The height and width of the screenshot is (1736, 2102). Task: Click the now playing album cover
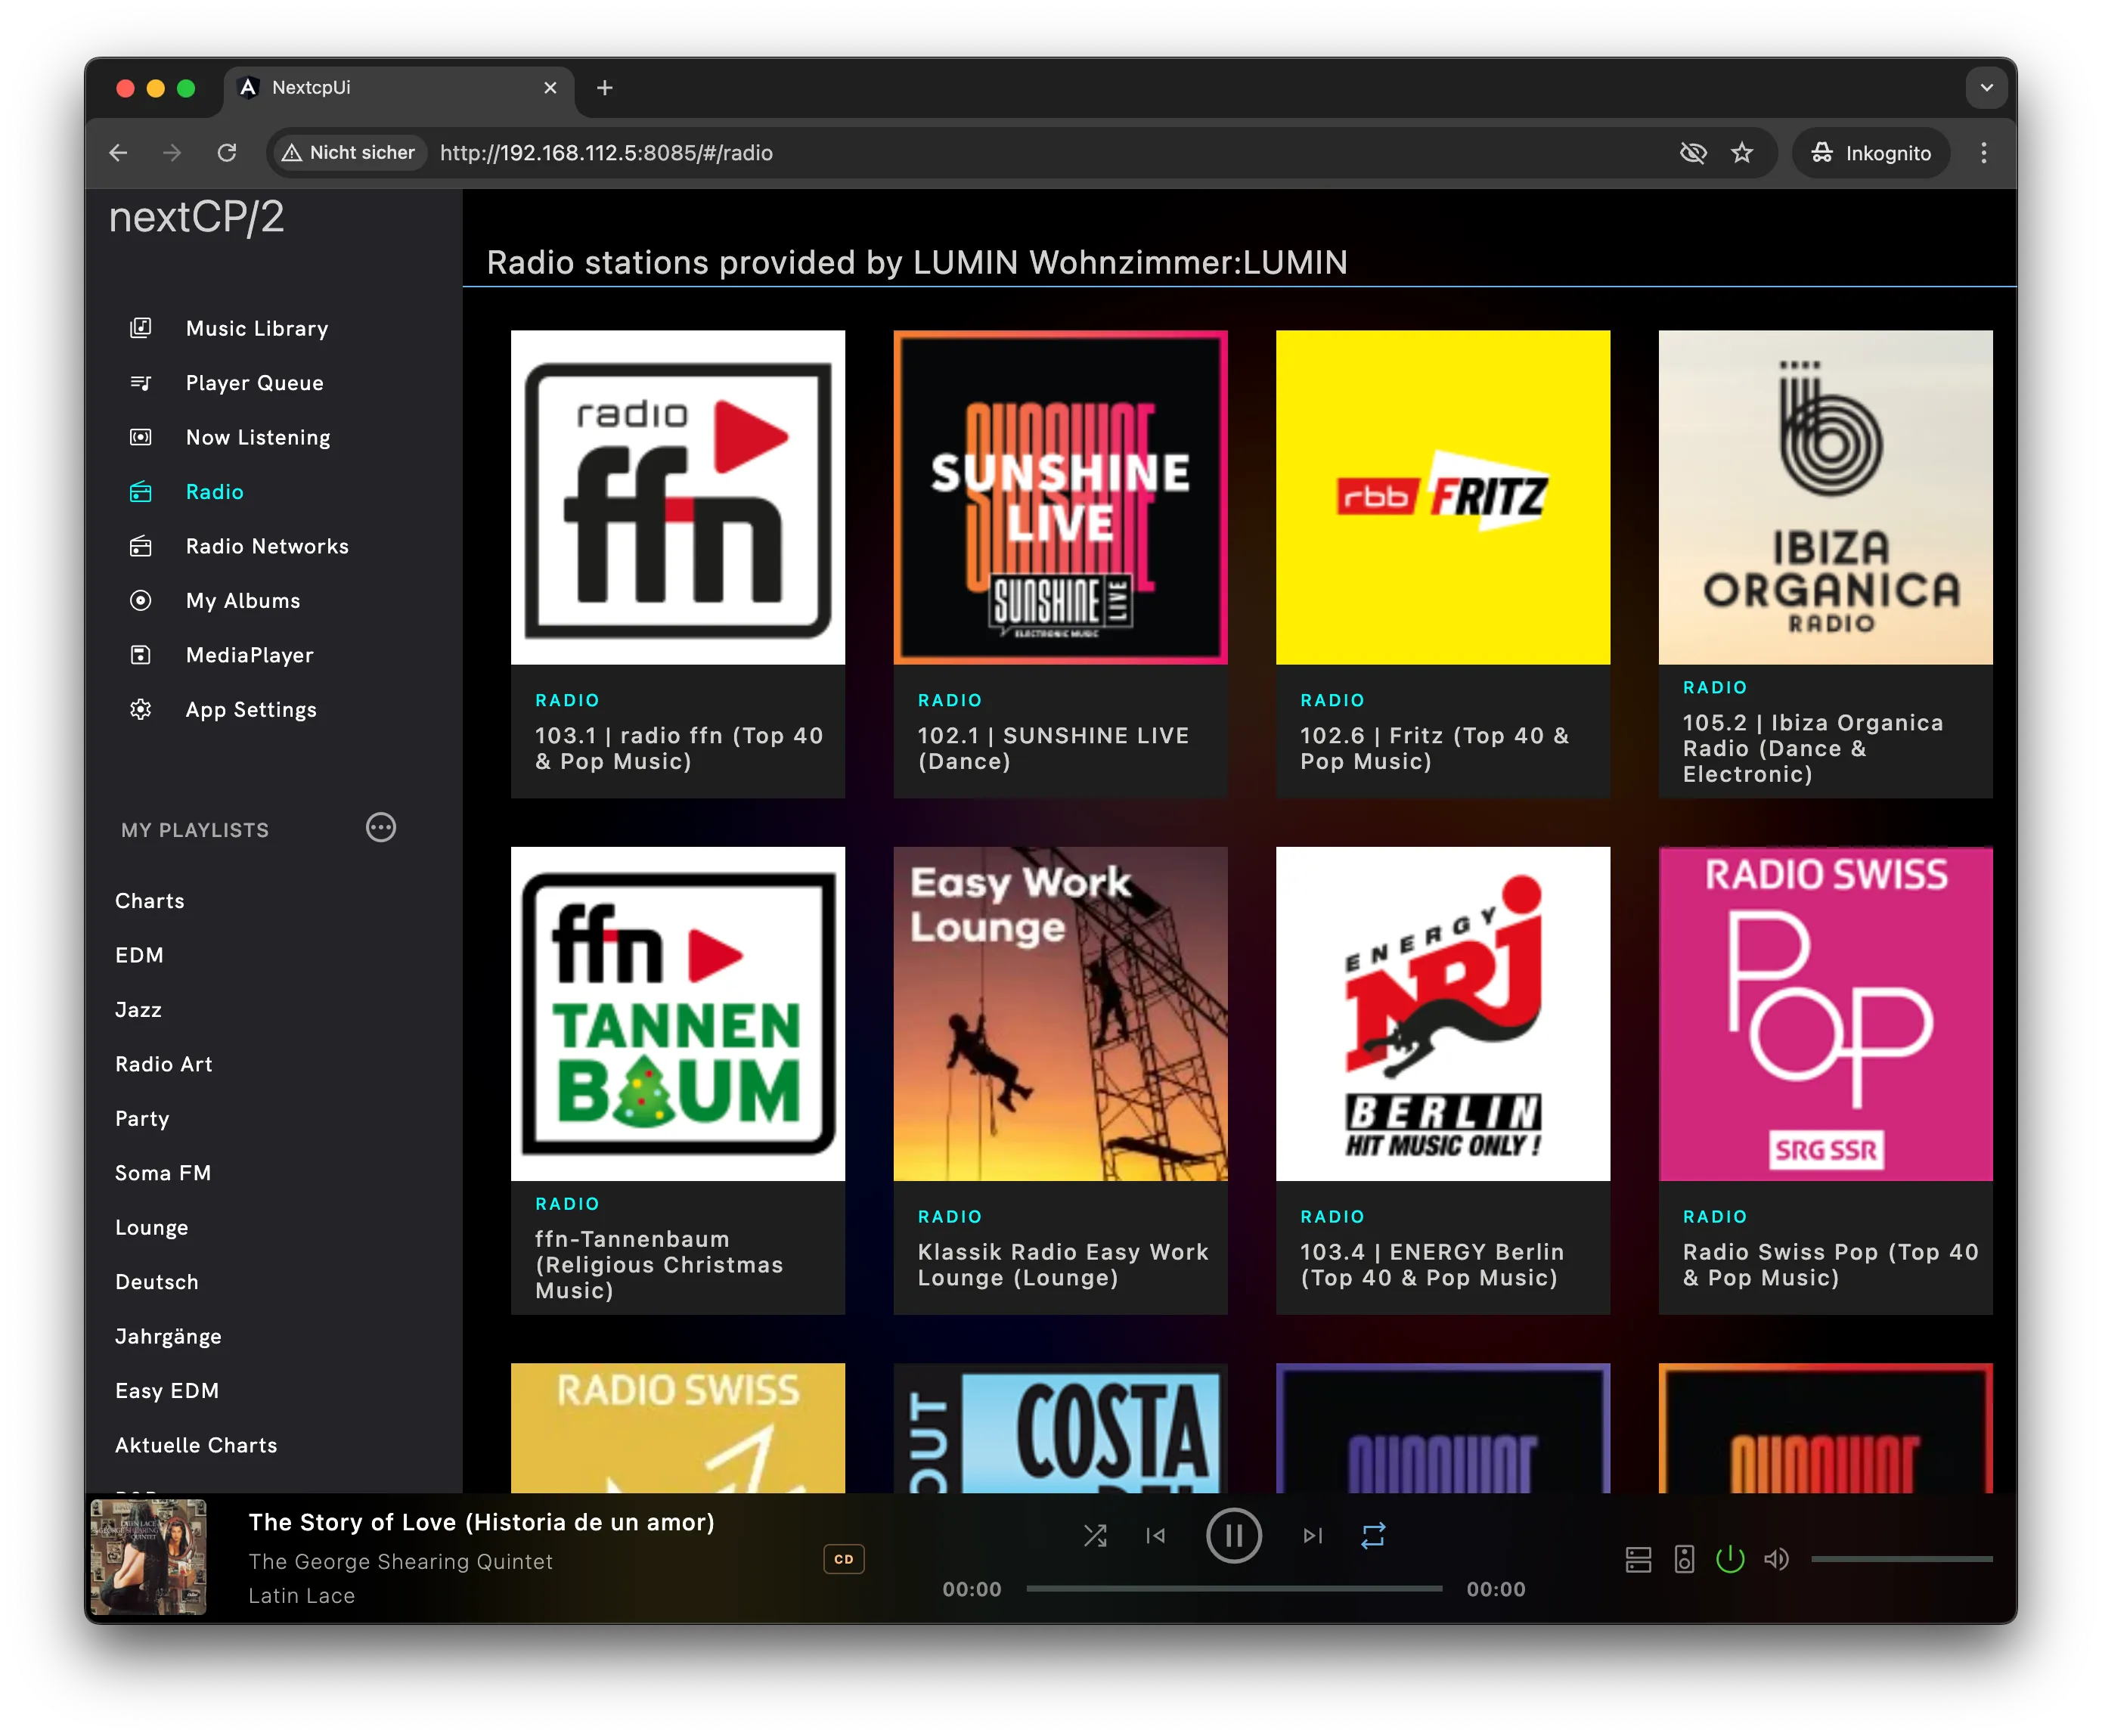pos(149,1557)
